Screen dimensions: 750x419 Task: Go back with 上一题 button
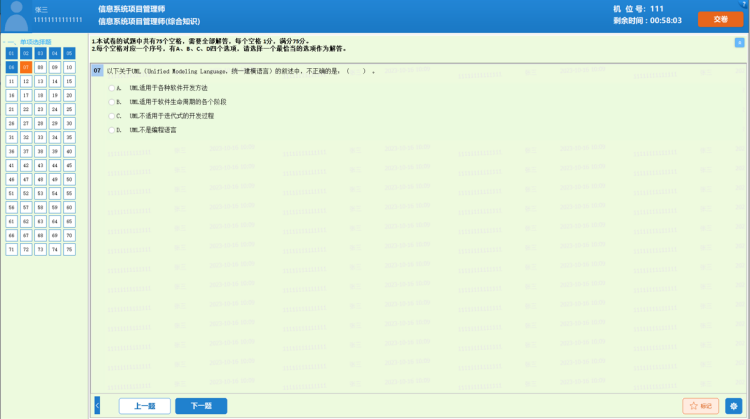coord(144,406)
